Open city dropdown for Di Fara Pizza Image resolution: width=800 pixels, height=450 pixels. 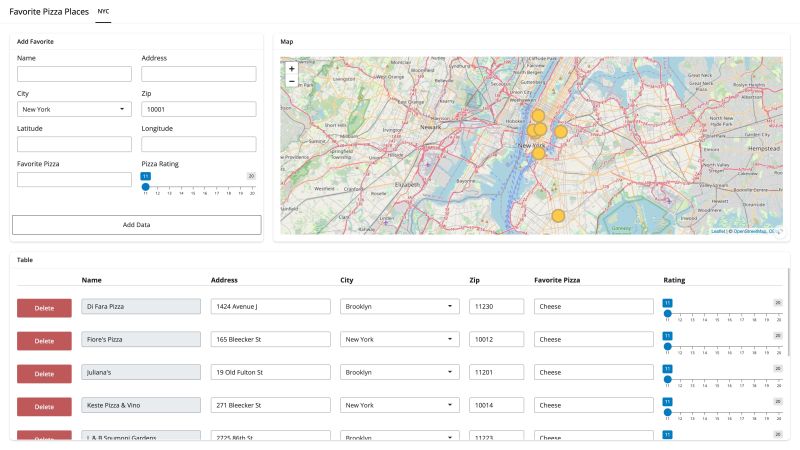[399, 306]
